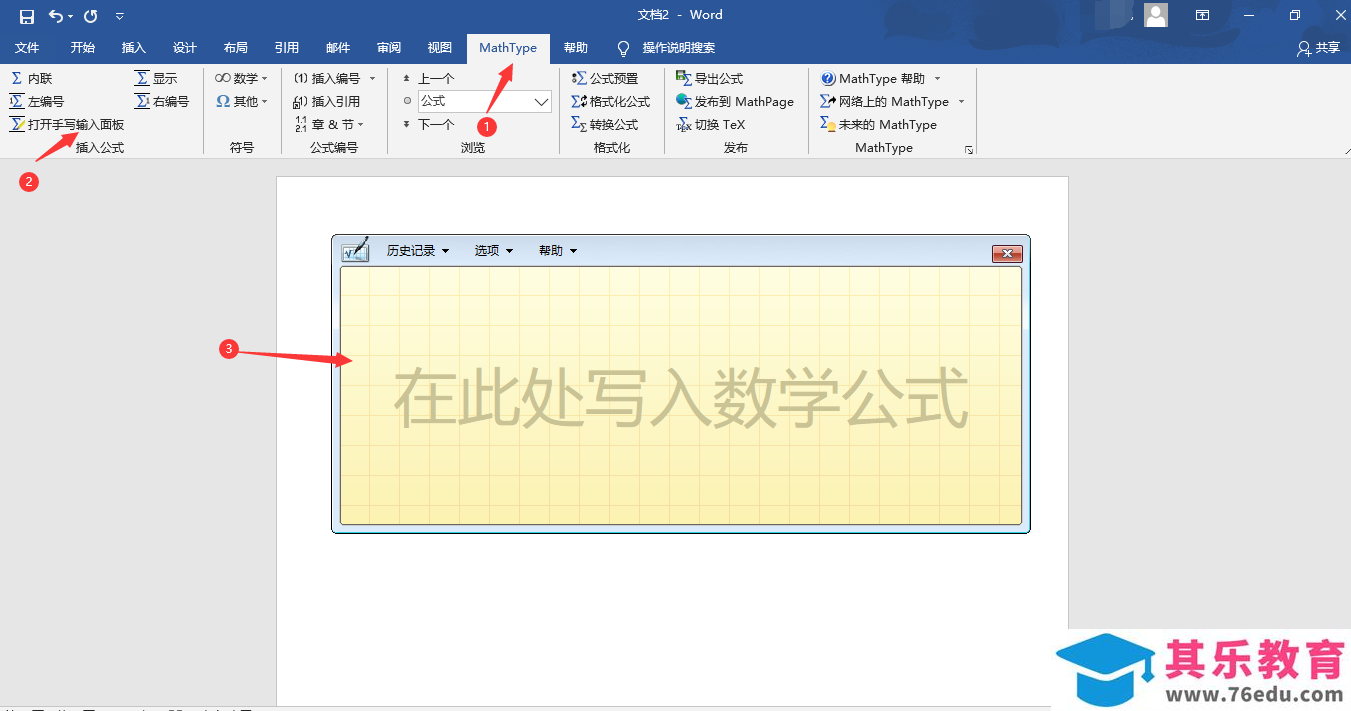The width and height of the screenshot is (1351, 711).
Task: Switch to the 插入 tab
Action: point(133,48)
